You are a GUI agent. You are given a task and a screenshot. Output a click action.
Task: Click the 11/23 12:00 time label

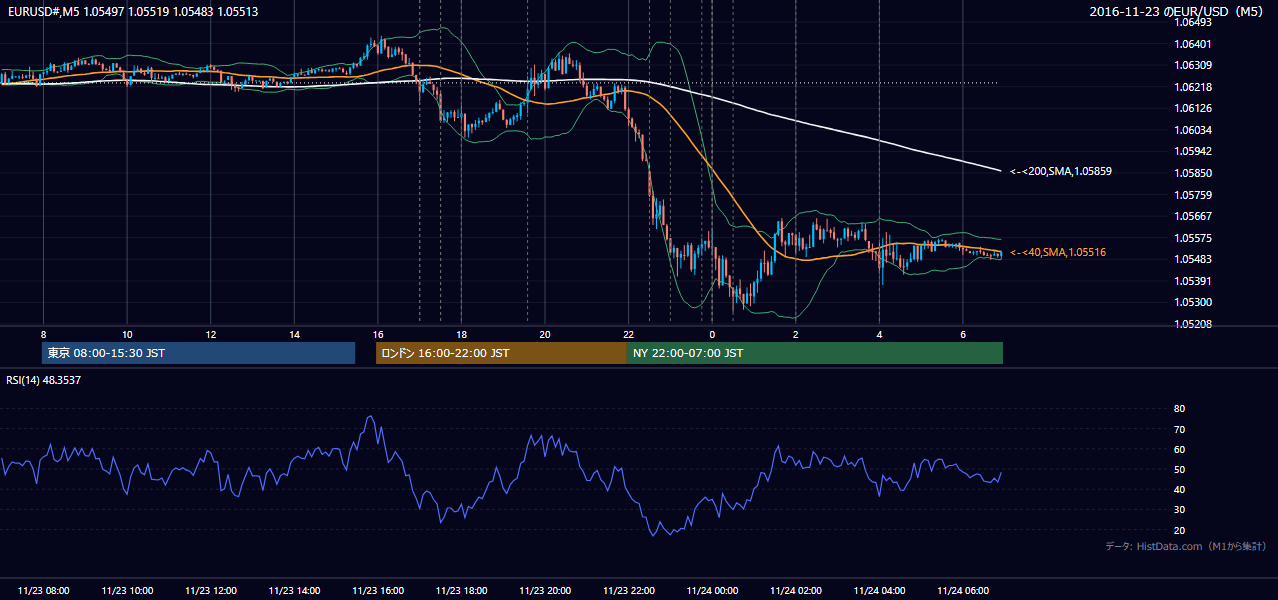point(211,591)
